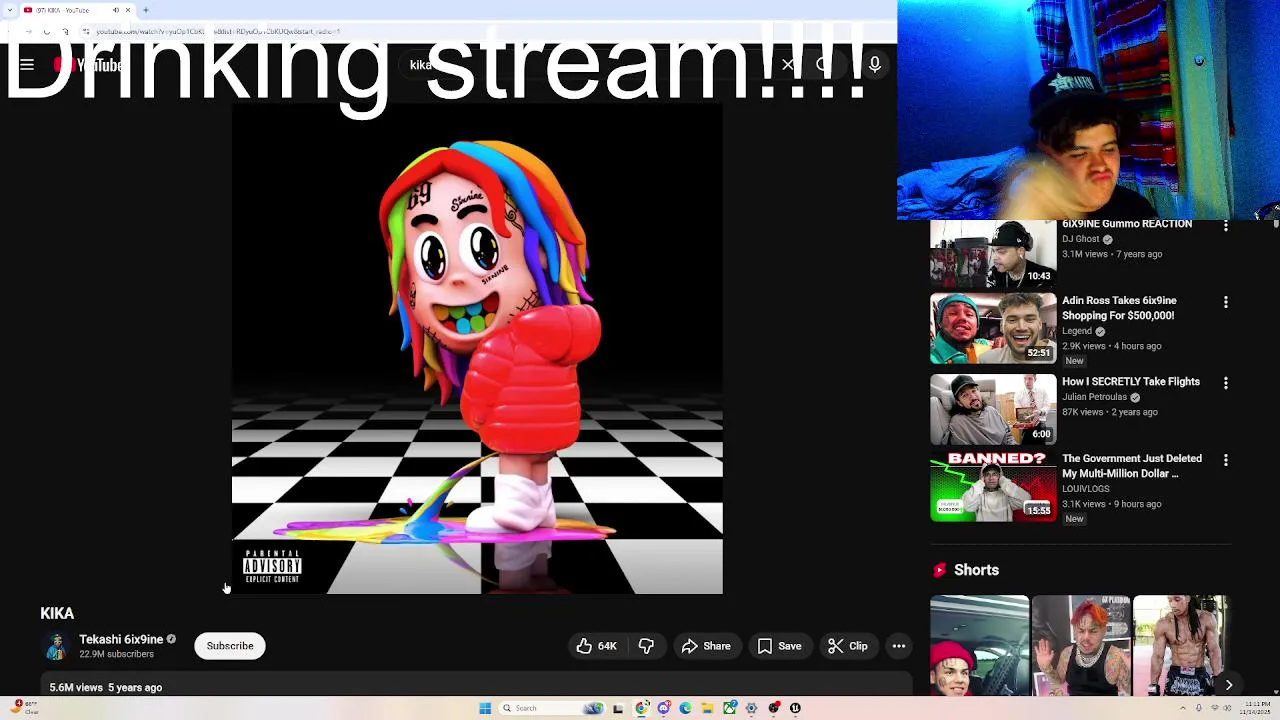Mute the tab with the audio speaker icon
This screenshot has height=720, width=1280.
[x=115, y=10]
